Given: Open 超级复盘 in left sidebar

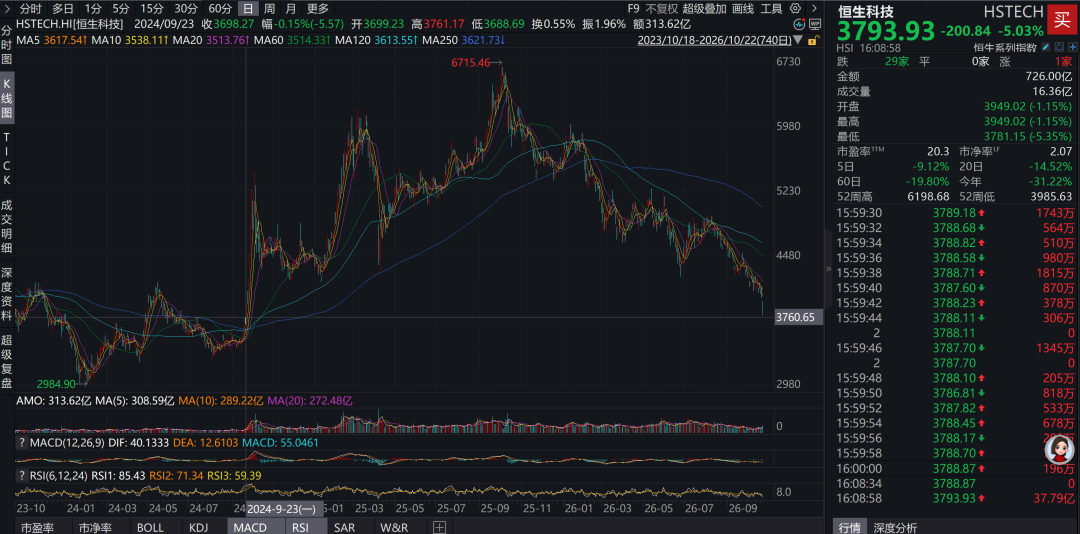Looking at the screenshot, I should [6, 361].
